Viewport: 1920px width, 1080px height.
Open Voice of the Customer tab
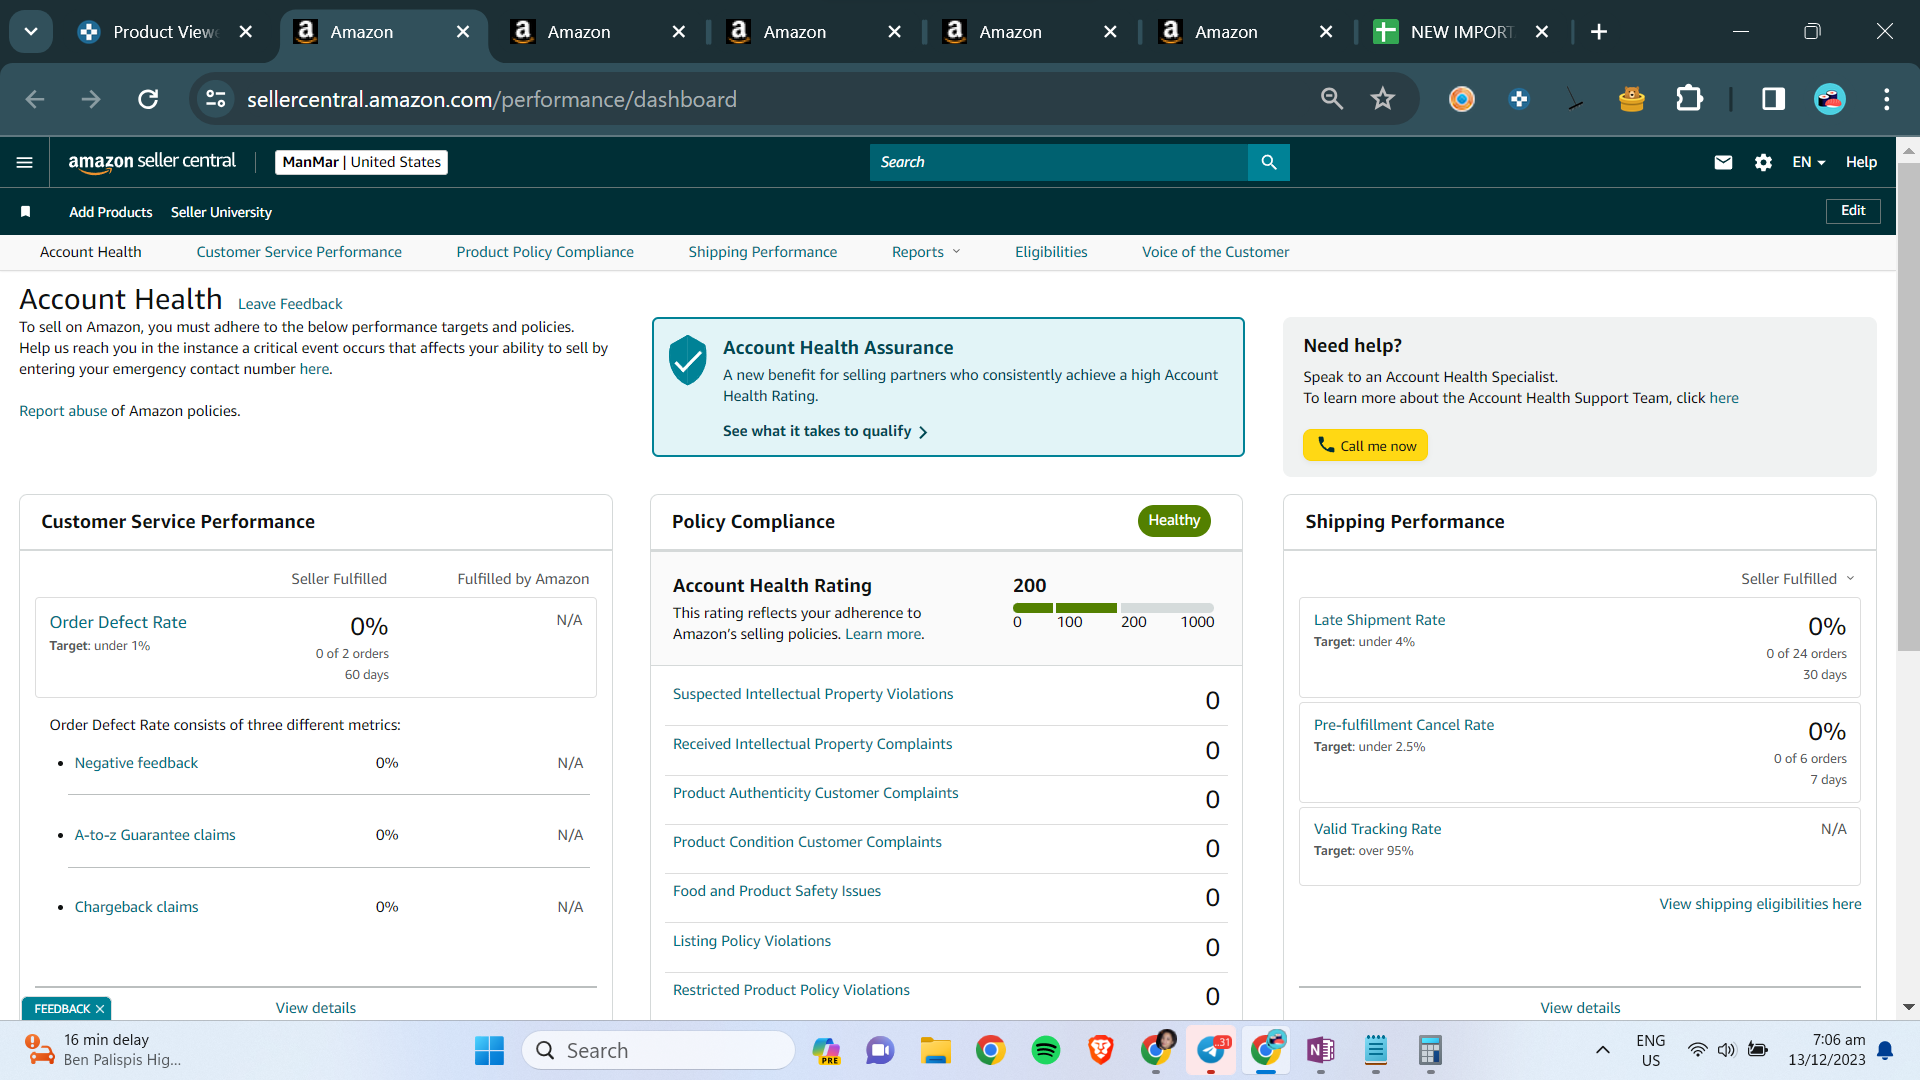[1216, 252]
